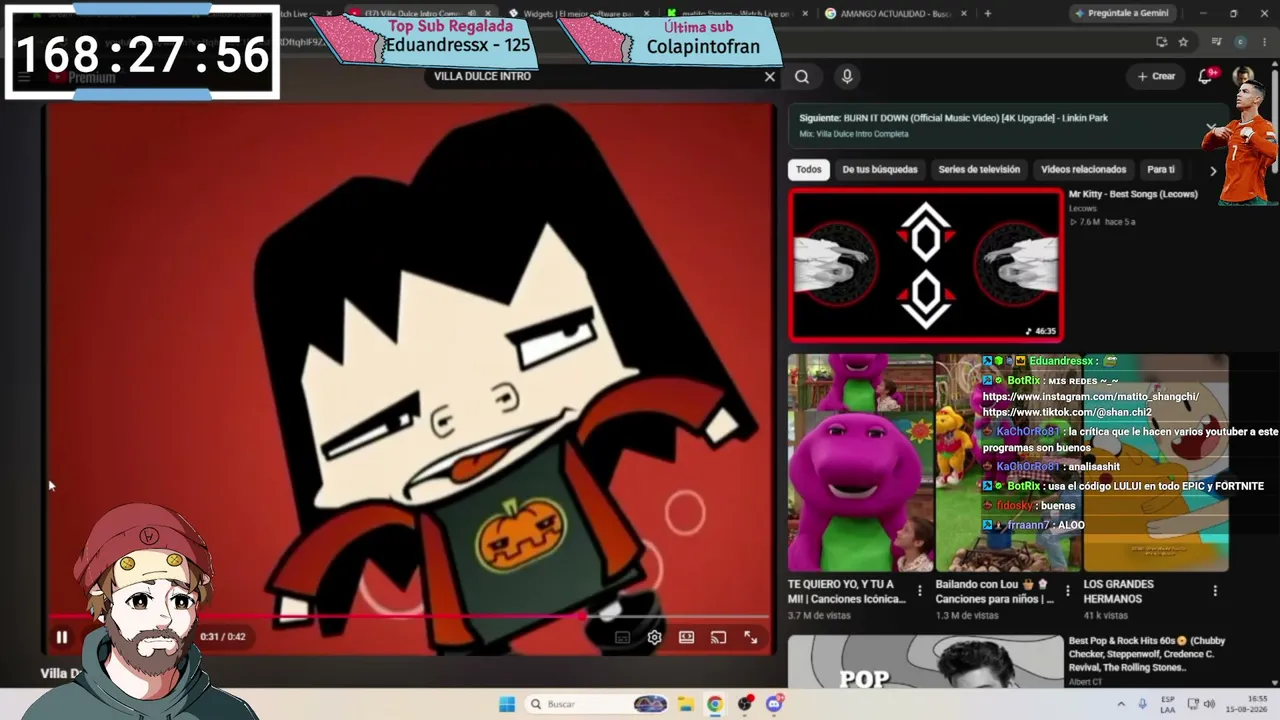Screen dimensions: 1280x720
Task: Select the Para ti chip
Action: pos(1161,170)
